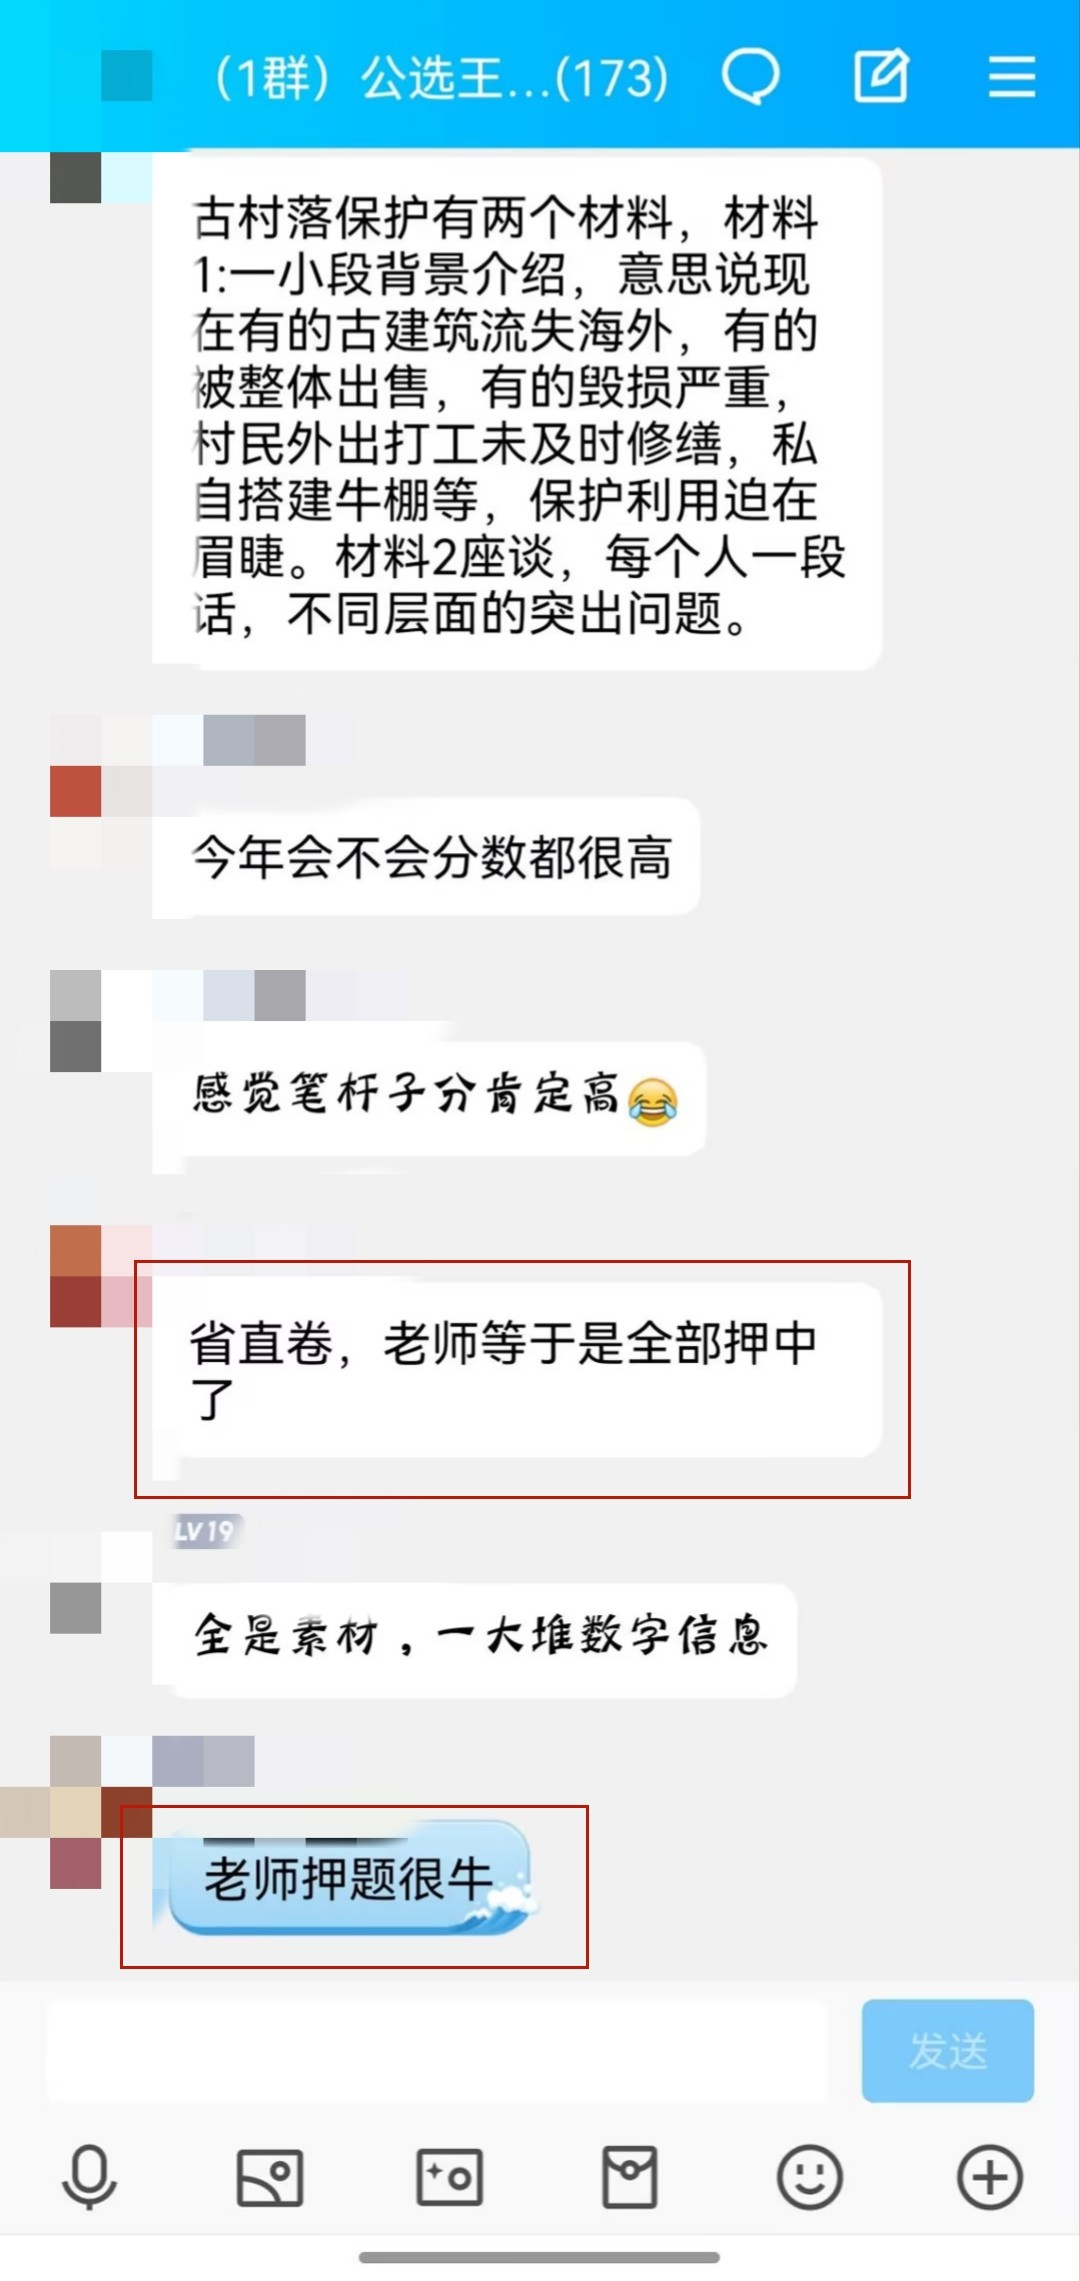Tap the 发送 send button
This screenshot has width=1080, height=2281.
click(x=948, y=2051)
